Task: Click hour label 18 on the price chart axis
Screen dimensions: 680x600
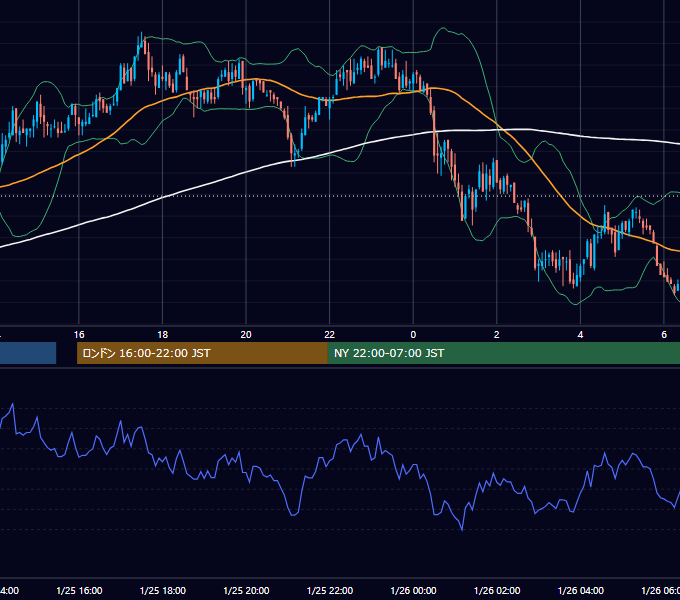Action: 163,335
